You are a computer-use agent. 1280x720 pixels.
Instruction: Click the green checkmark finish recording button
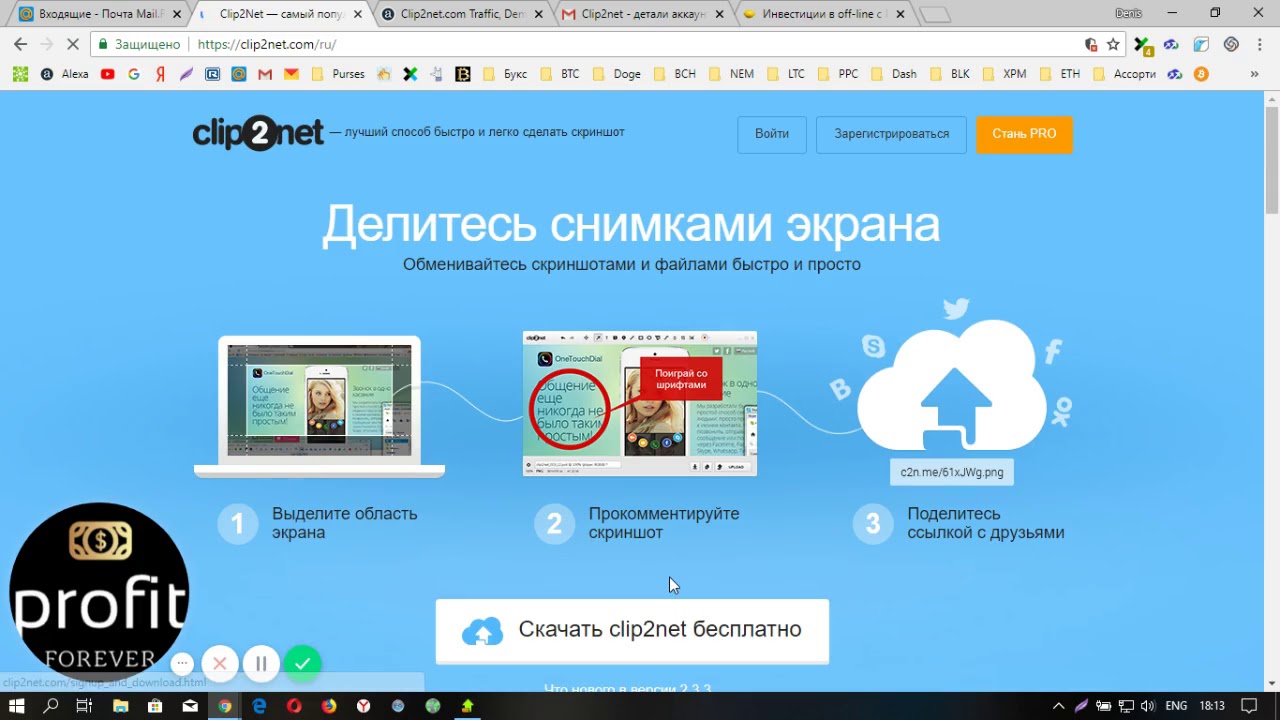click(302, 663)
